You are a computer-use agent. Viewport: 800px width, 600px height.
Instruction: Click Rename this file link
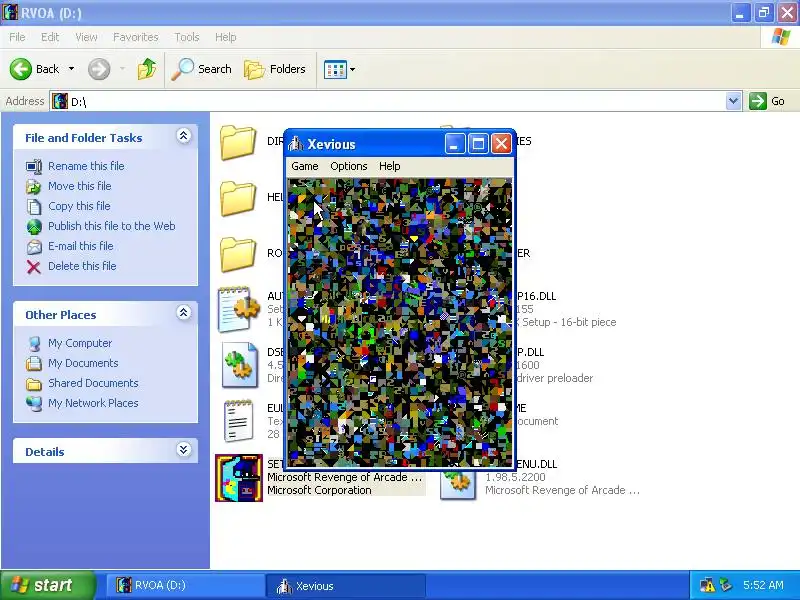point(86,166)
